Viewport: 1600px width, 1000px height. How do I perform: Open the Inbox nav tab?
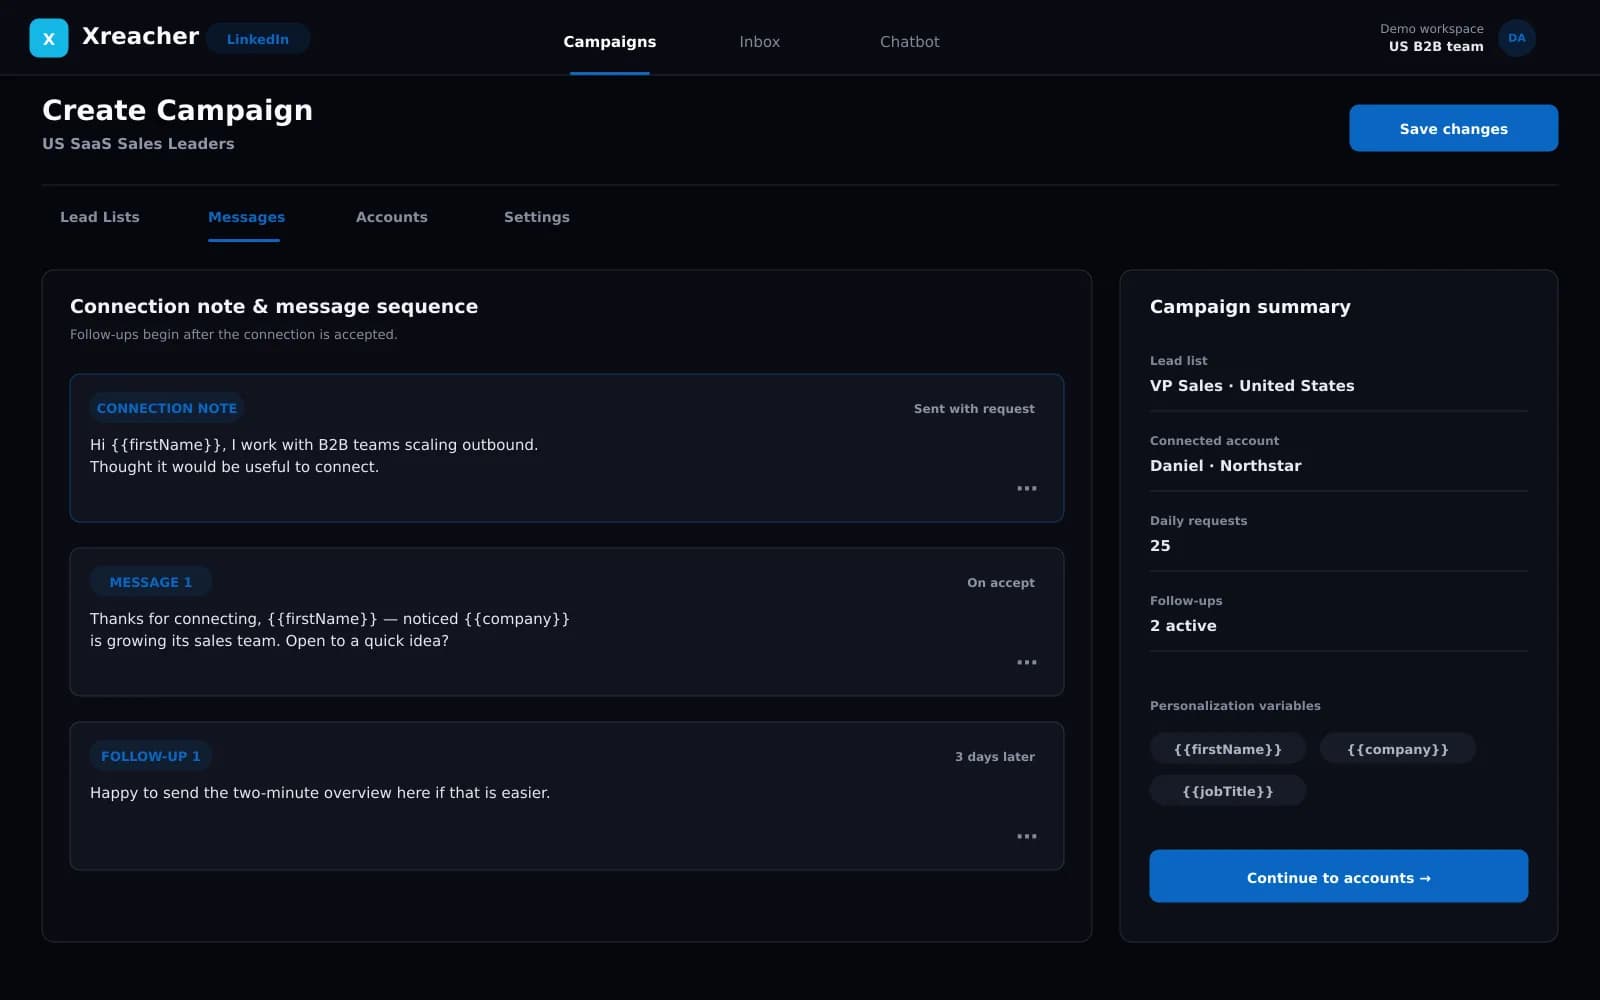pos(760,41)
